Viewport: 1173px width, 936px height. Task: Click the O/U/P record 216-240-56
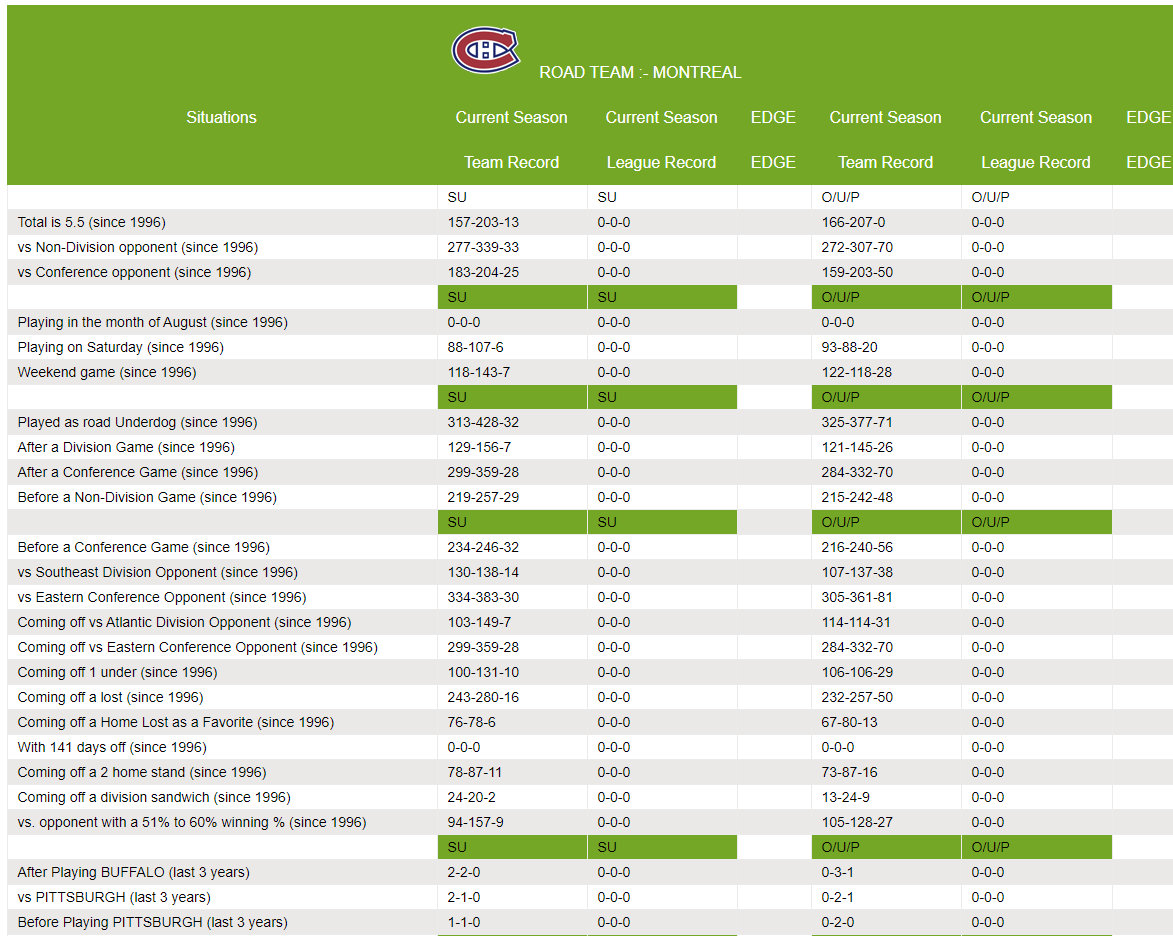point(857,547)
